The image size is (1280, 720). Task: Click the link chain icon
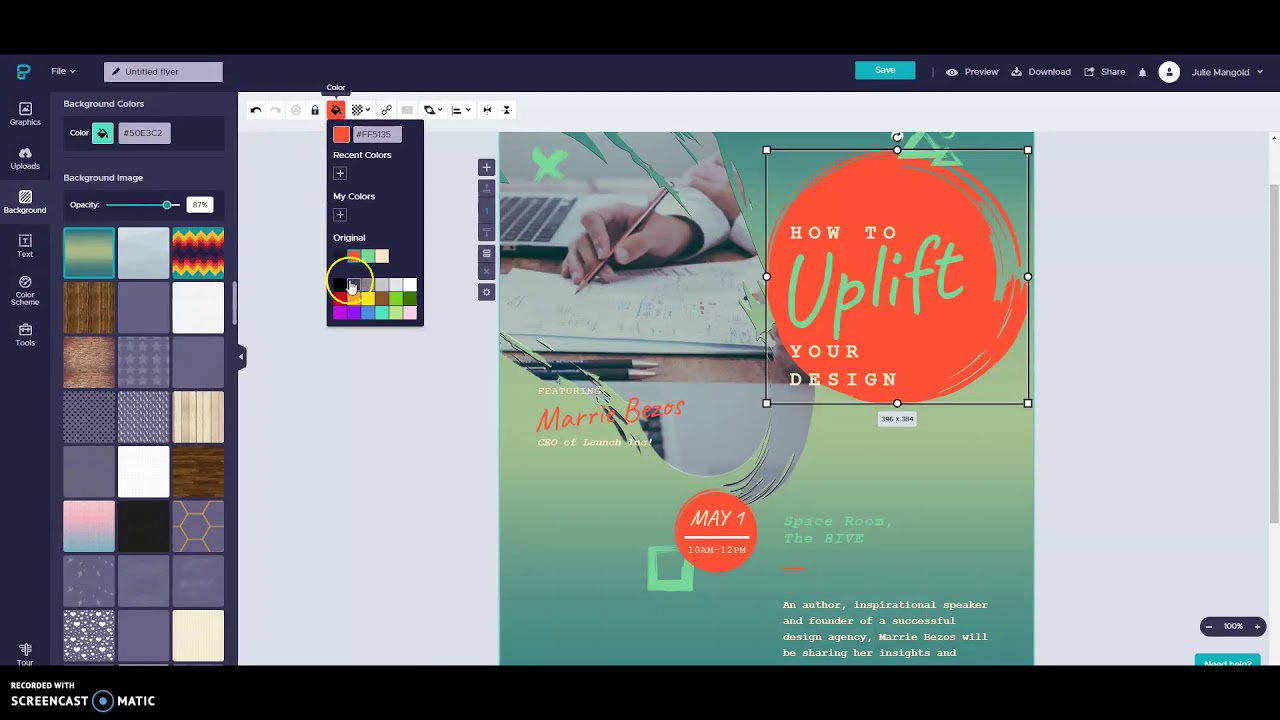[x=387, y=110]
